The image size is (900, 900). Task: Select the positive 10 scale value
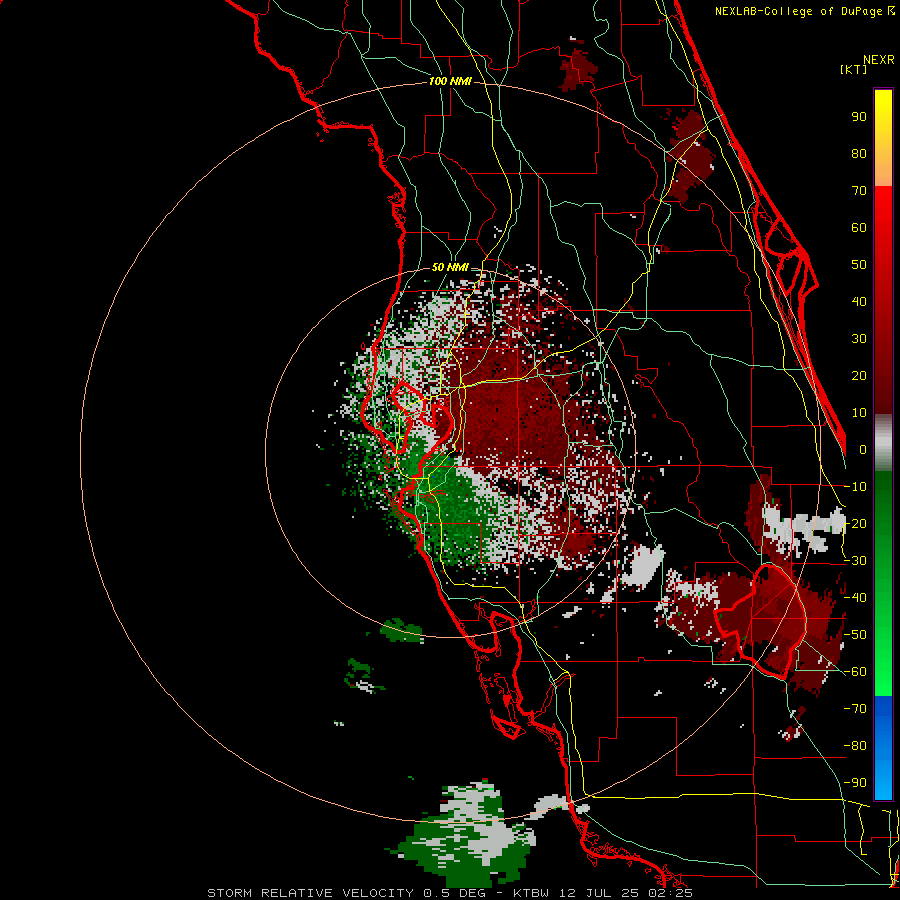pyautogui.click(x=859, y=413)
